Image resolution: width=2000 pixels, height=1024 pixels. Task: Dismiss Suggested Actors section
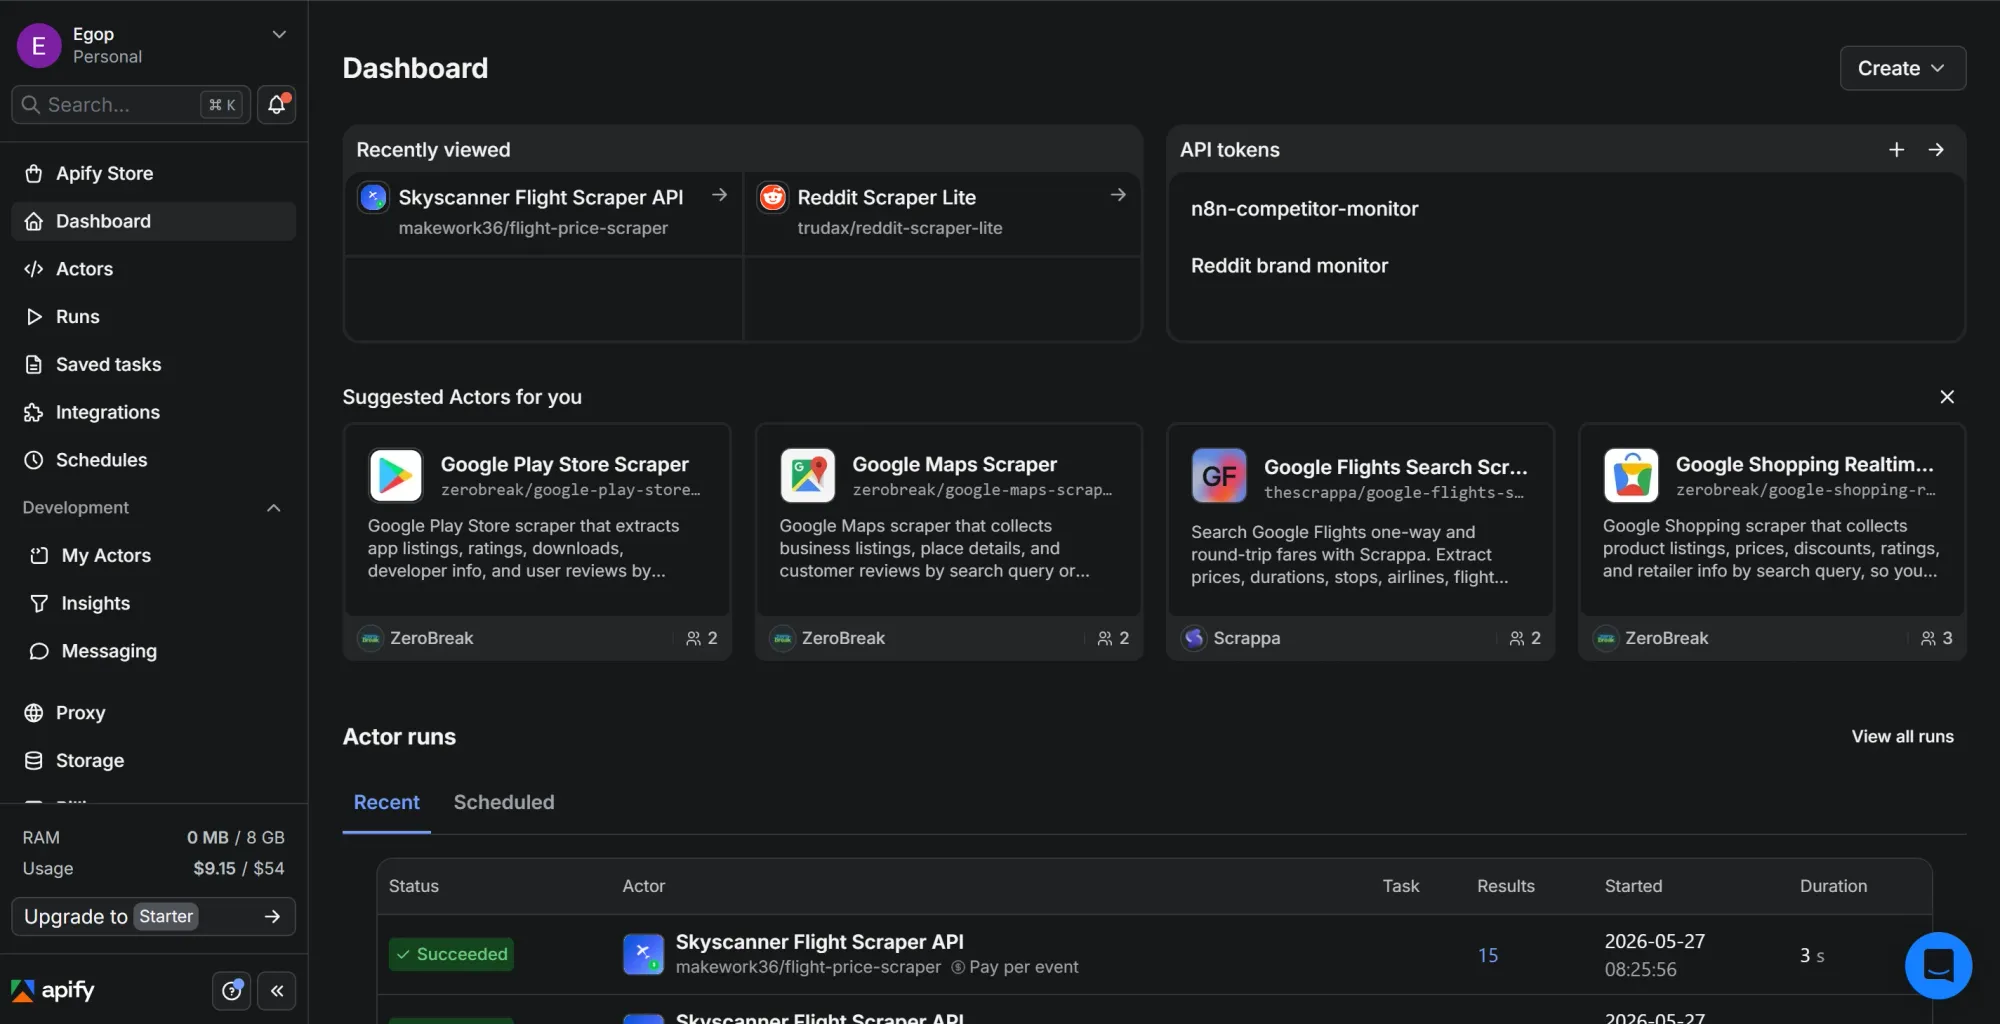point(1947,397)
